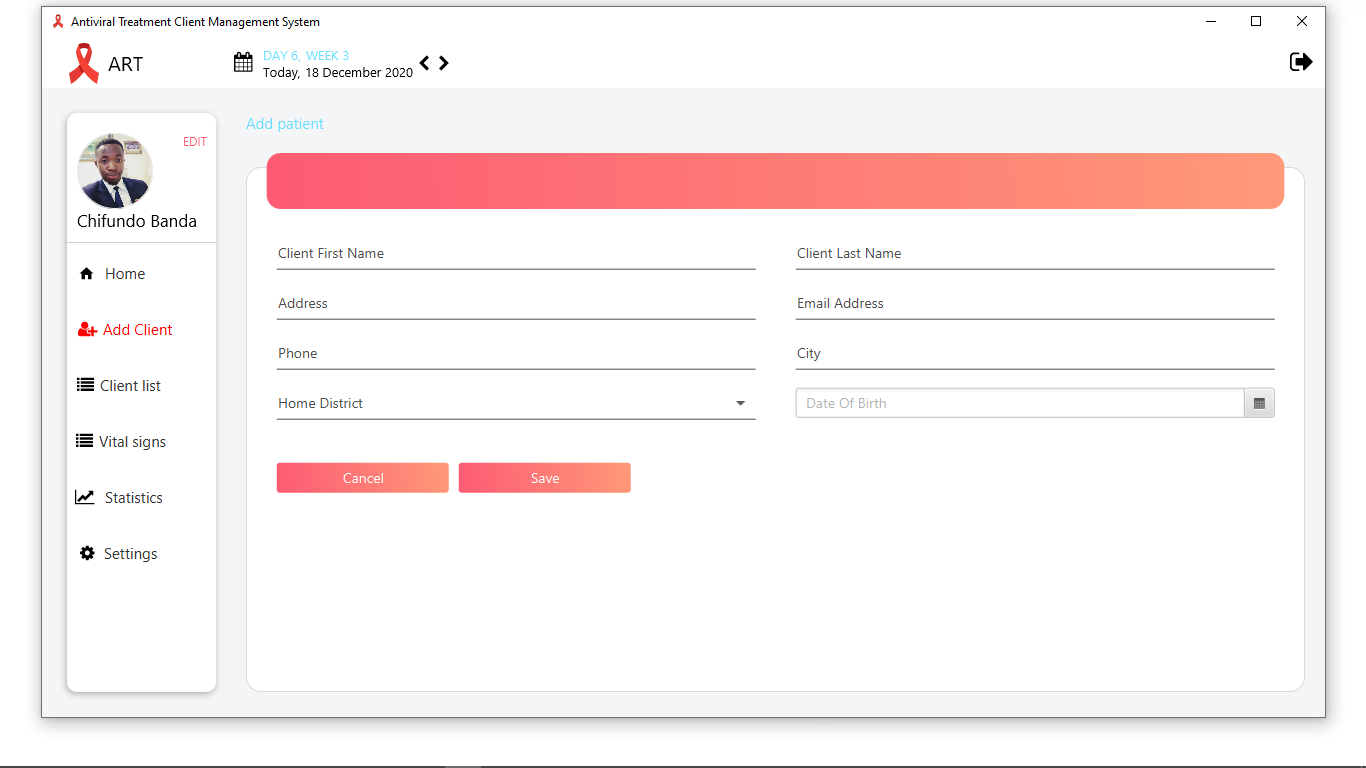Switch to the Client list section
The height and width of the screenshot is (768, 1366).
tap(129, 384)
